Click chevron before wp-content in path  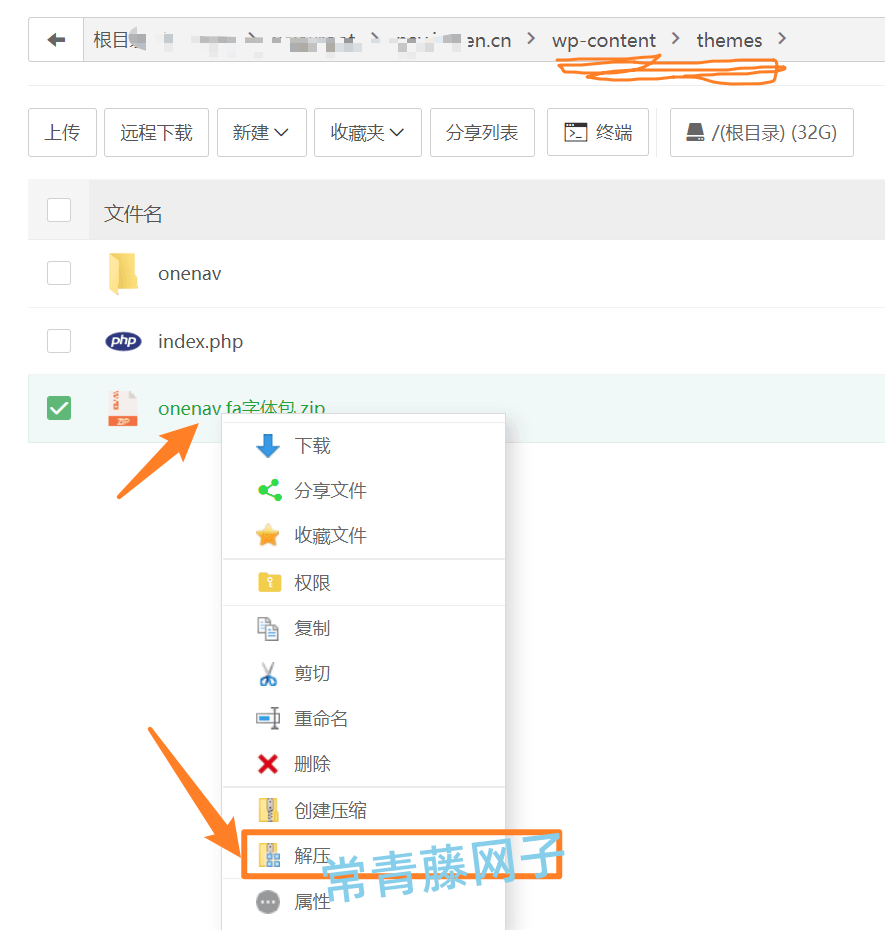pos(531,39)
